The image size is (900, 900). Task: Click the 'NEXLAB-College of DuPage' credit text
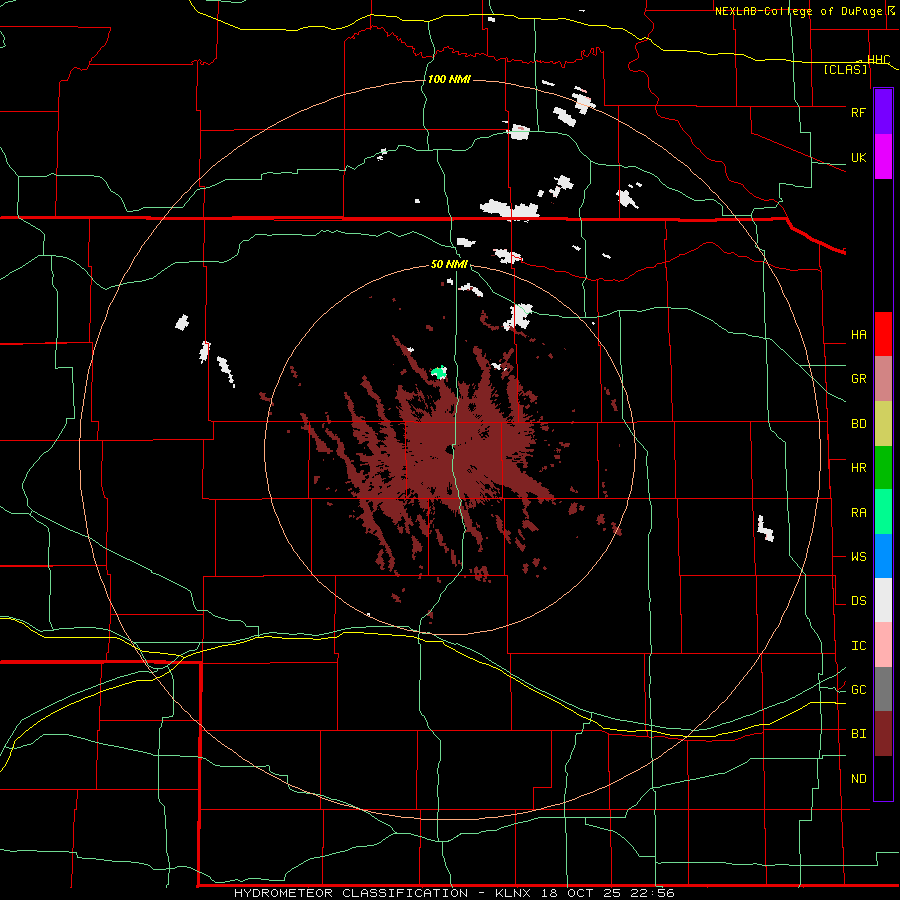click(798, 11)
